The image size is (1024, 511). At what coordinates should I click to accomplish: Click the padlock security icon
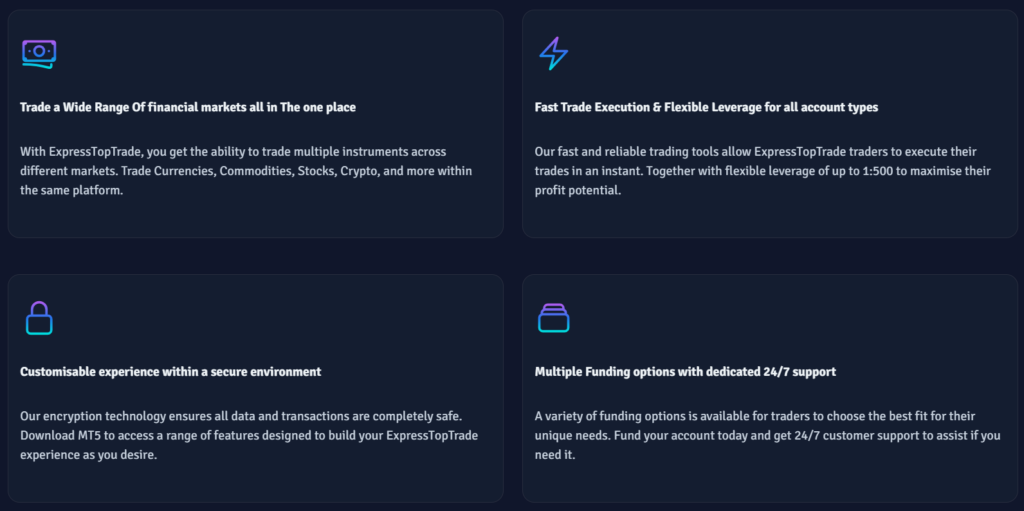click(x=38, y=318)
